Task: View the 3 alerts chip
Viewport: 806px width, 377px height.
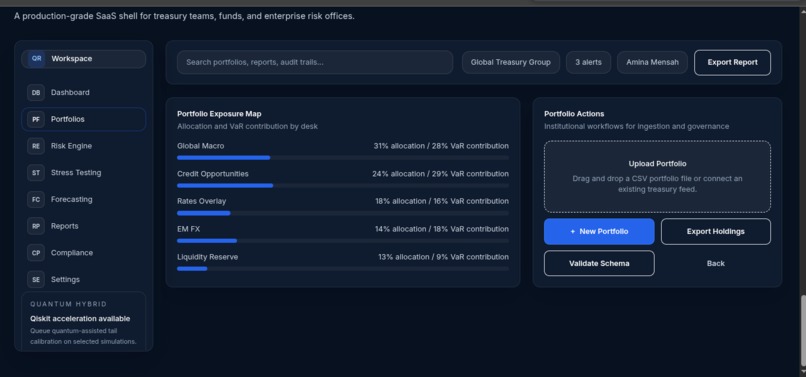Action: tap(588, 62)
